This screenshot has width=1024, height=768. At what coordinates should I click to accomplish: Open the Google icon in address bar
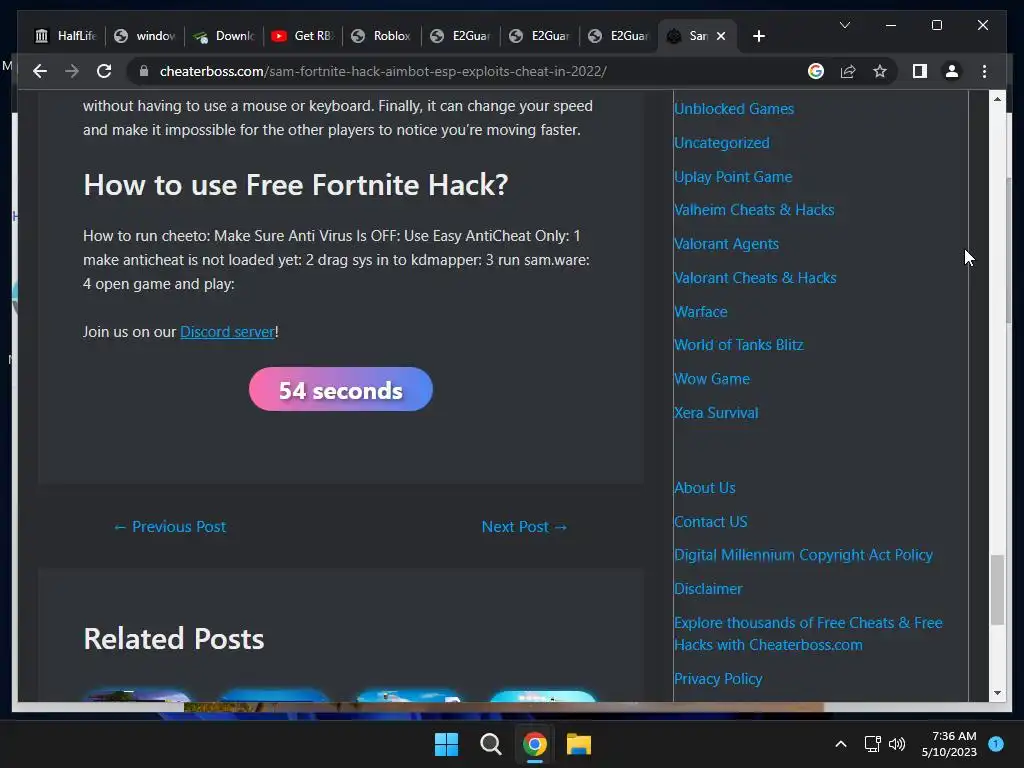[816, 71]
